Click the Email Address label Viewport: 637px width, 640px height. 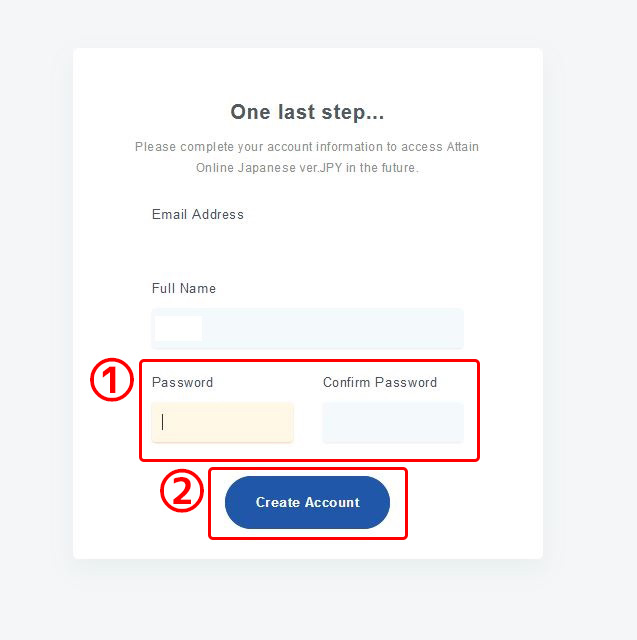tap(197, 214)
